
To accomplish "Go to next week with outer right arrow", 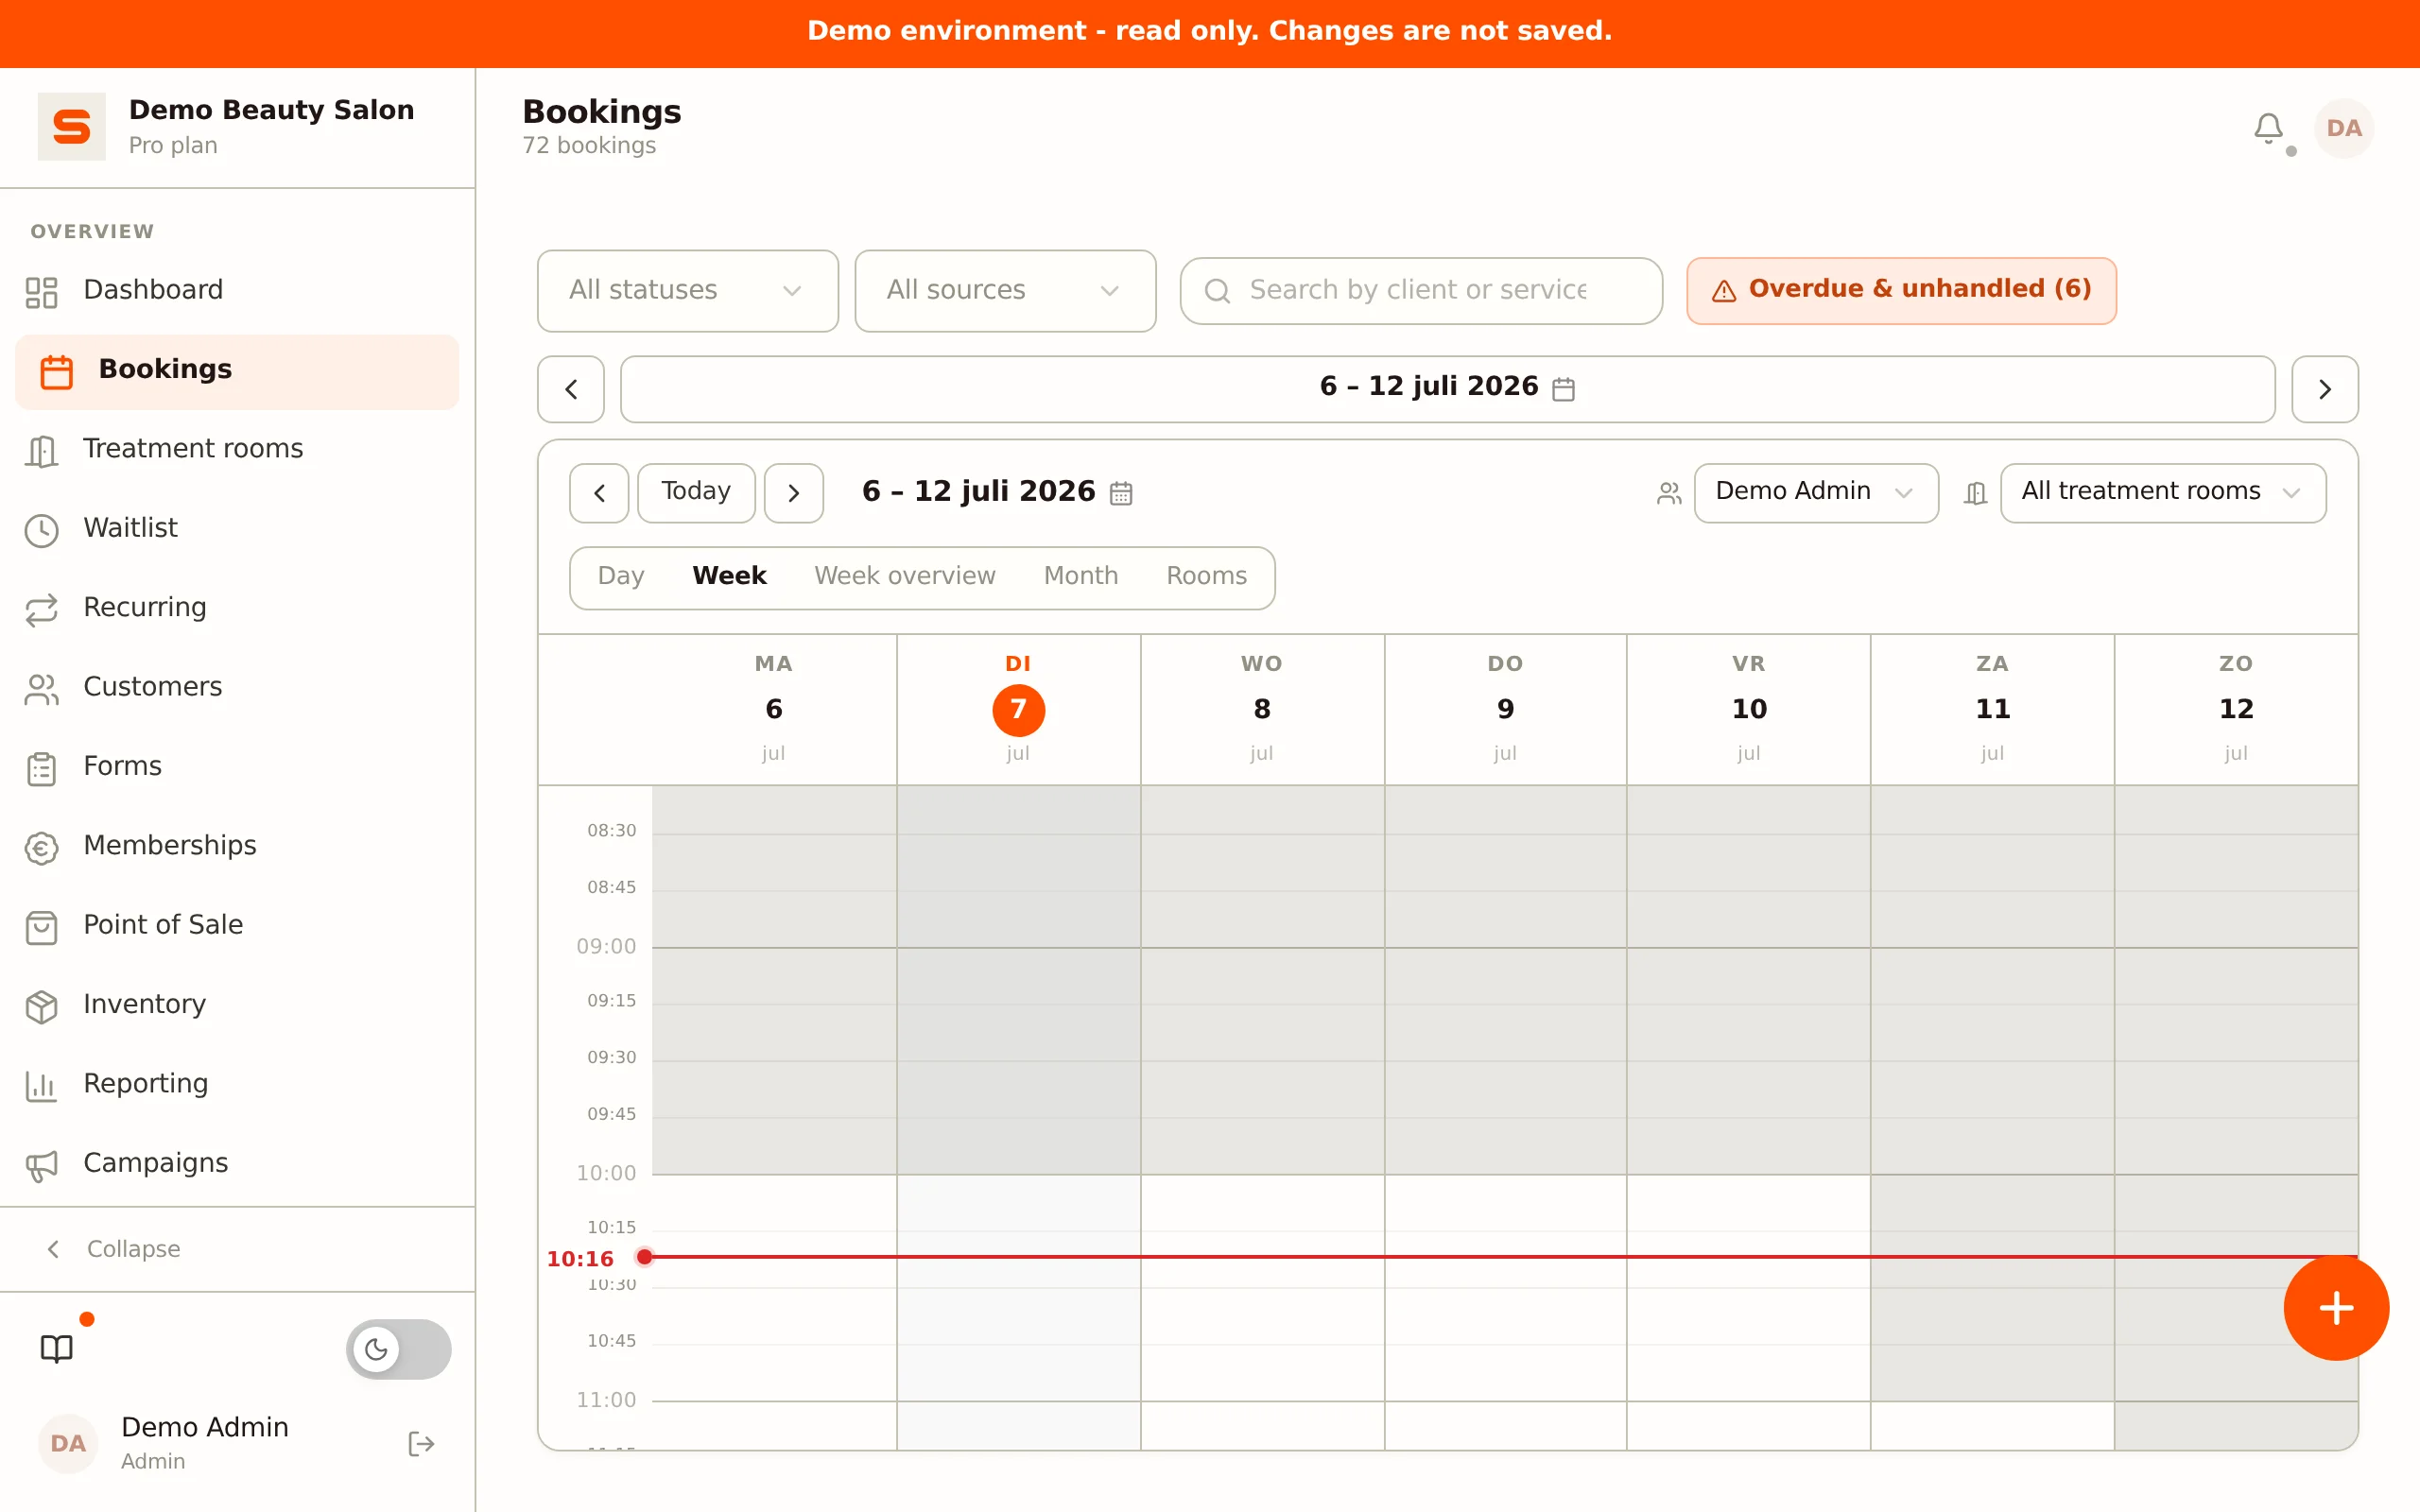I will coord(2324,389).
